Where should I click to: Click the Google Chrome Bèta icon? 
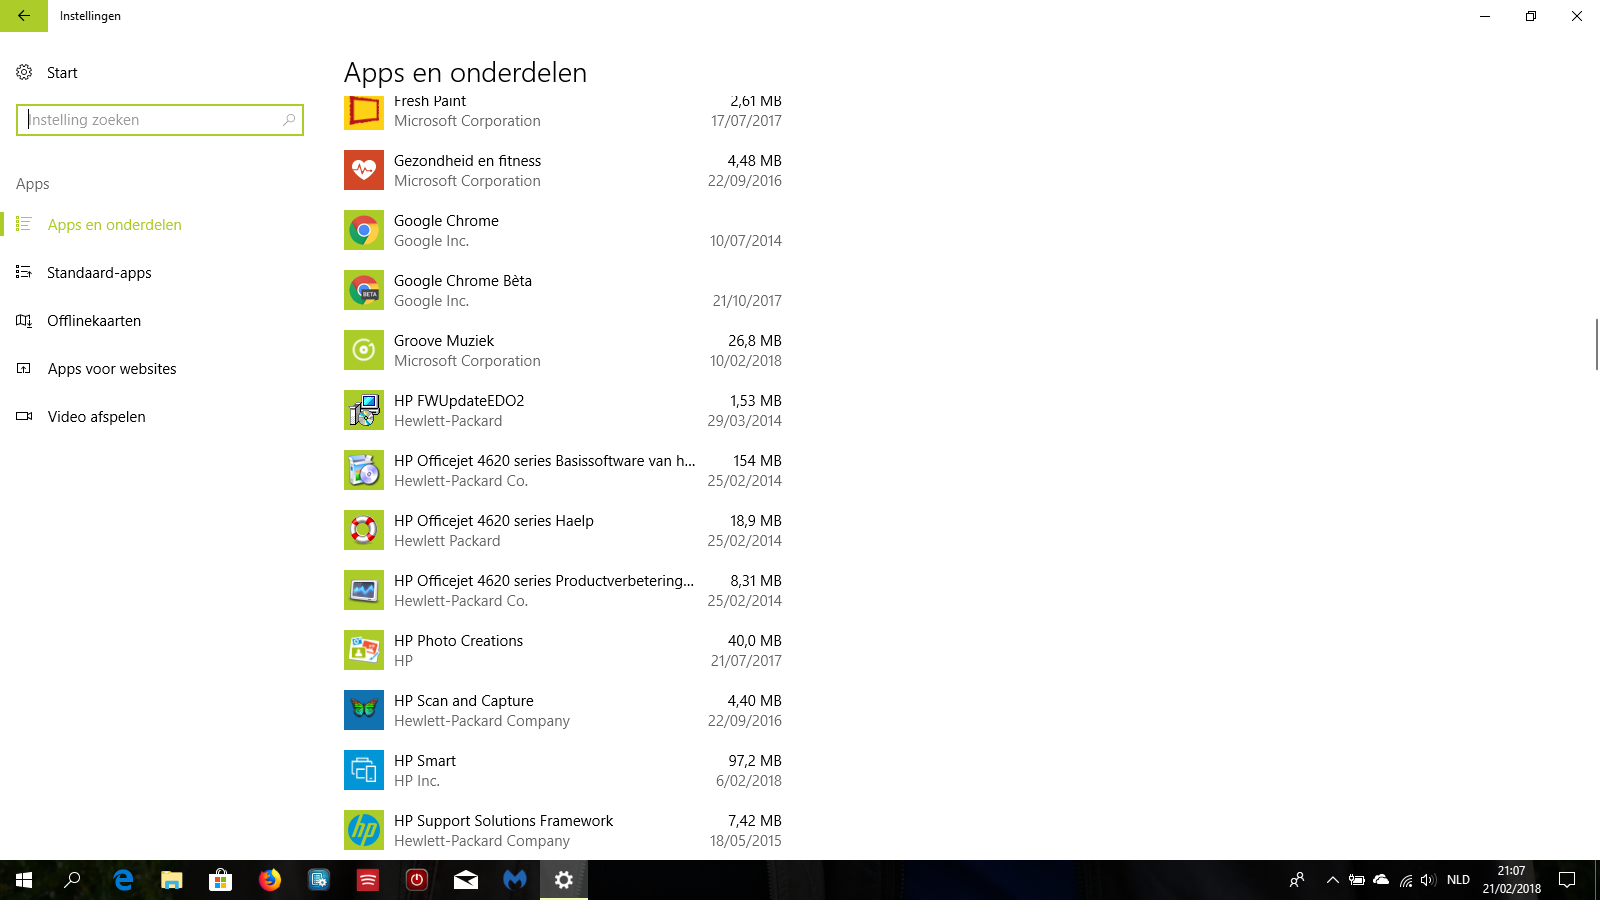[364, 290]
